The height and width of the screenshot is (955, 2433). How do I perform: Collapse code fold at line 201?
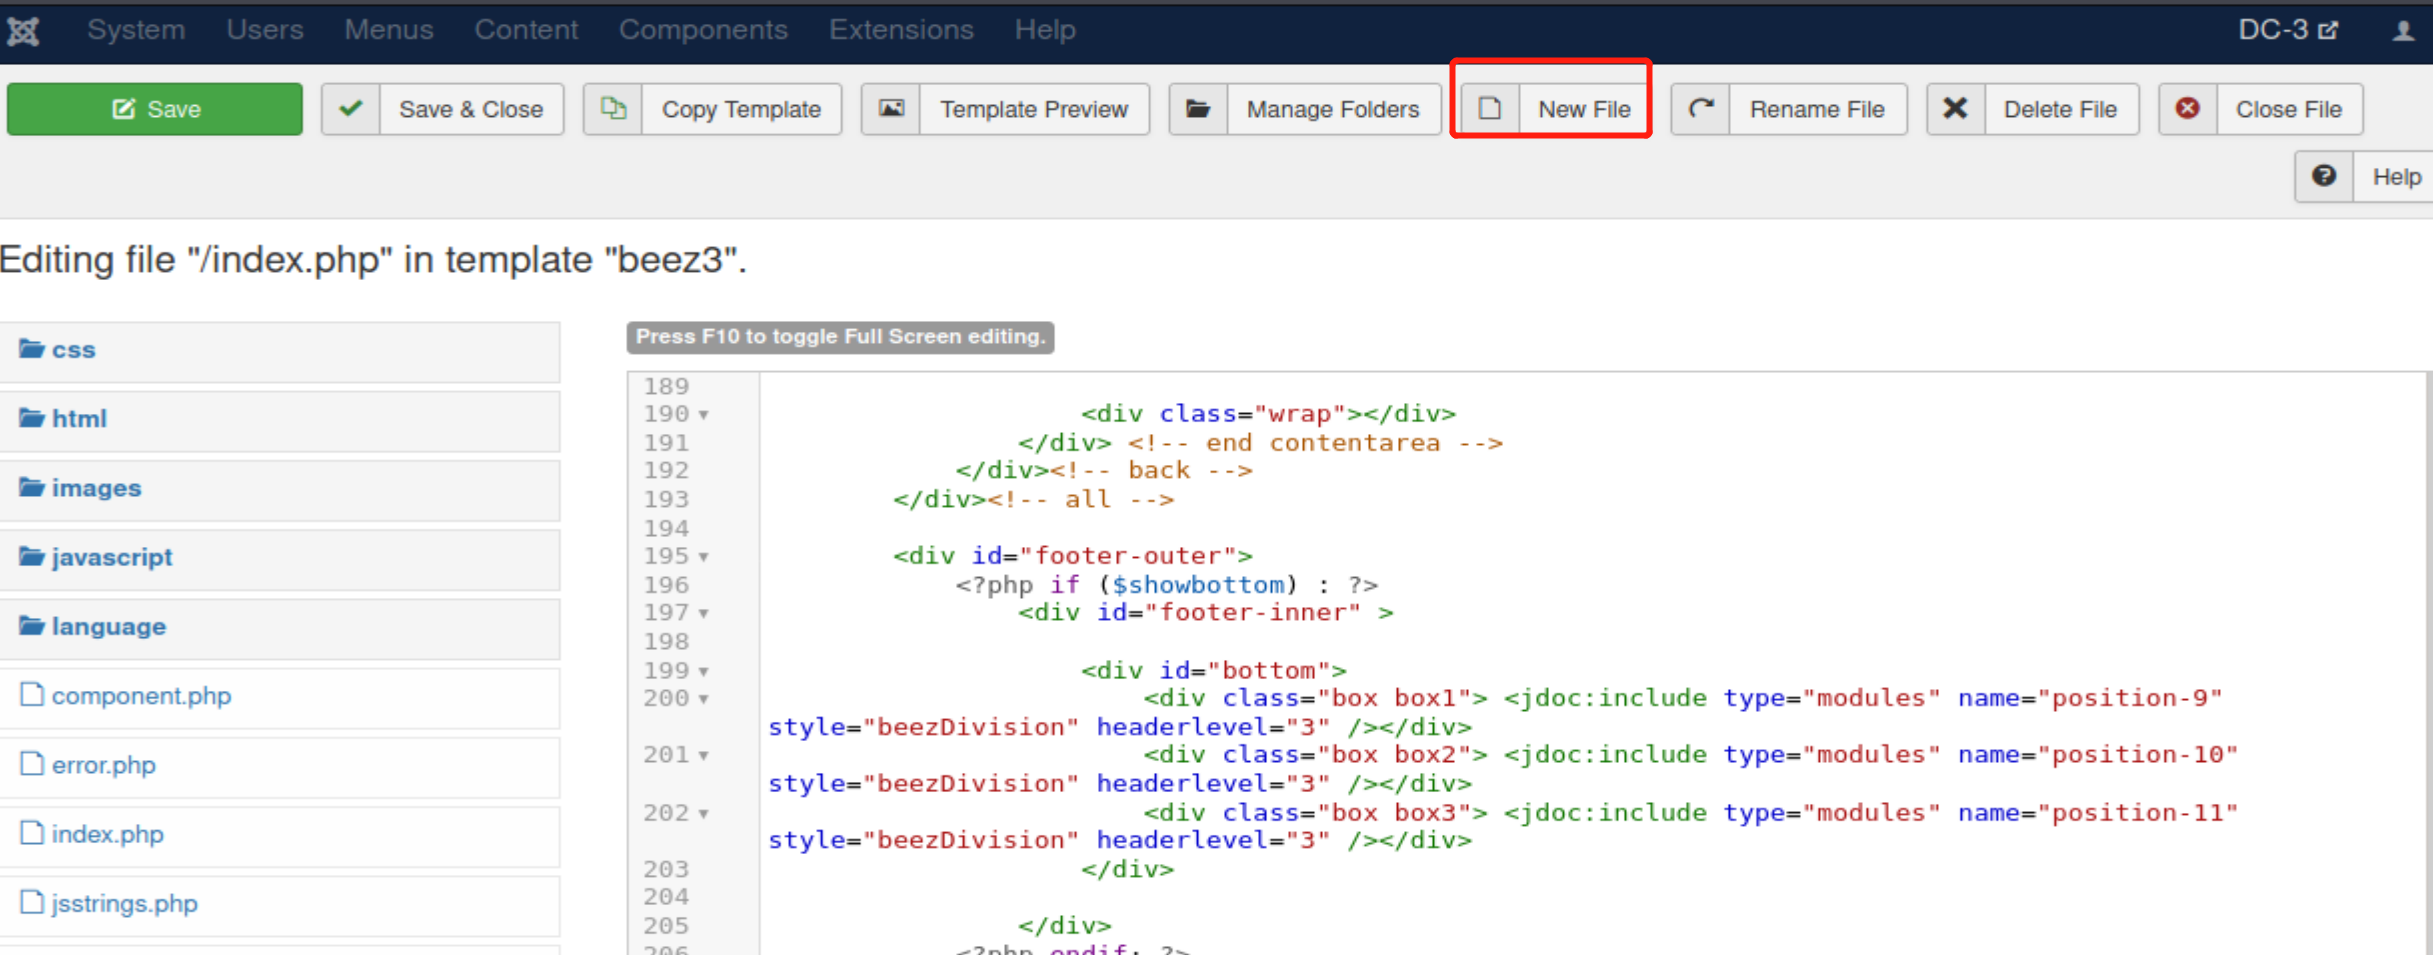pos(704,756)
